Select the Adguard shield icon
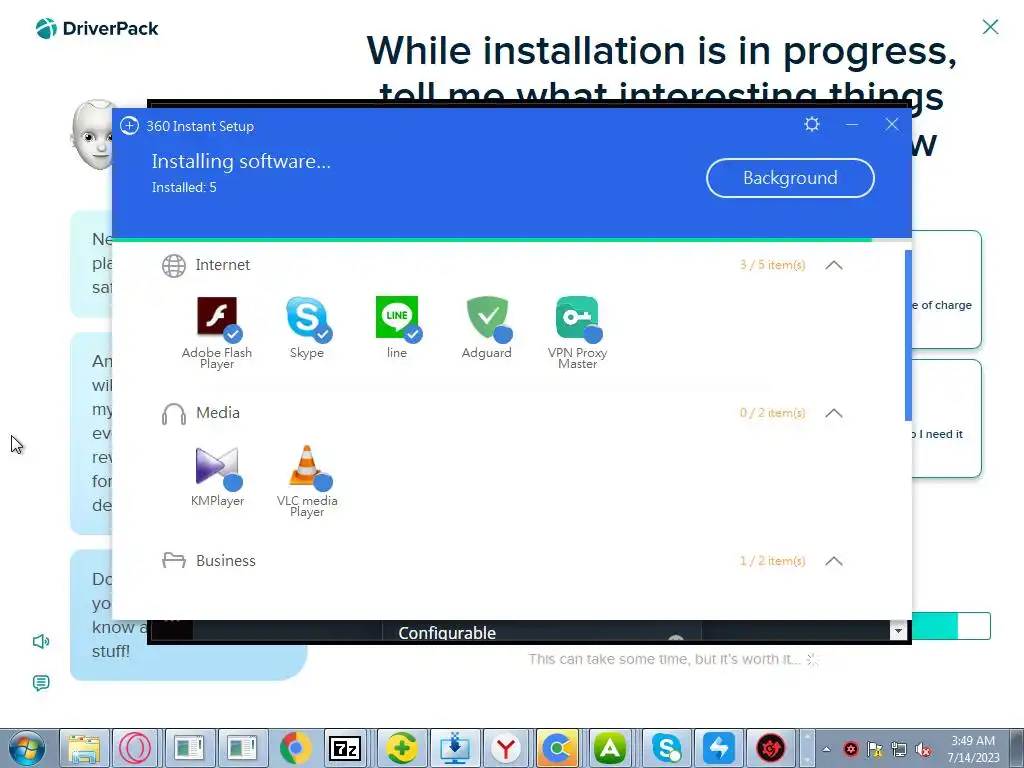This screenshot has height=768, width=1024. 487,316
